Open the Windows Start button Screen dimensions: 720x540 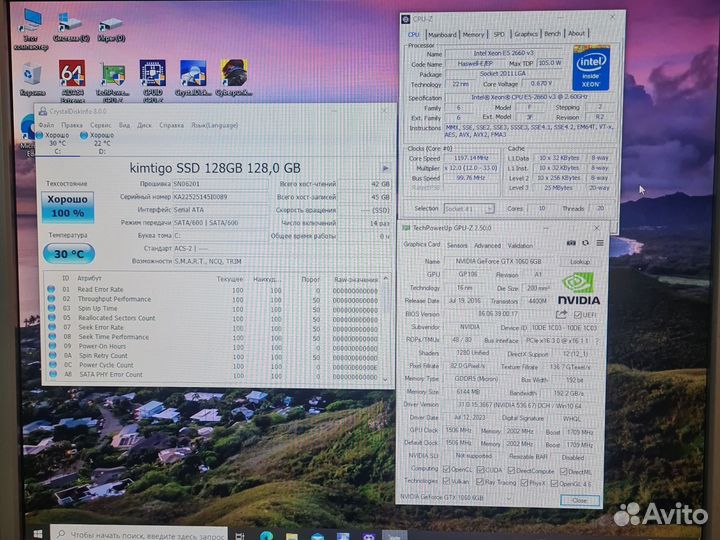click(x=38, y=534)
